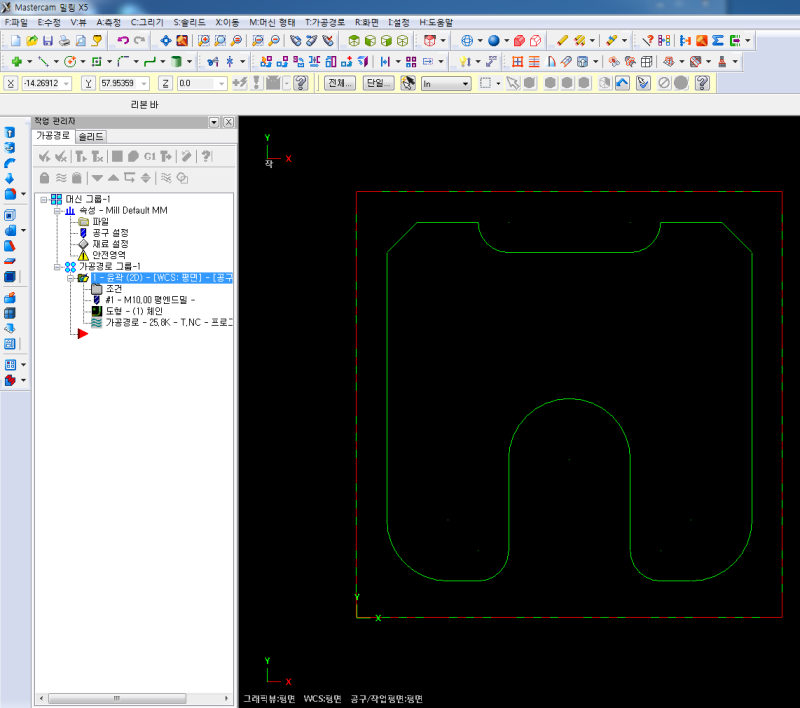Click the G1 post process icon
Viewport: 800px width, 708px height.
149,156
